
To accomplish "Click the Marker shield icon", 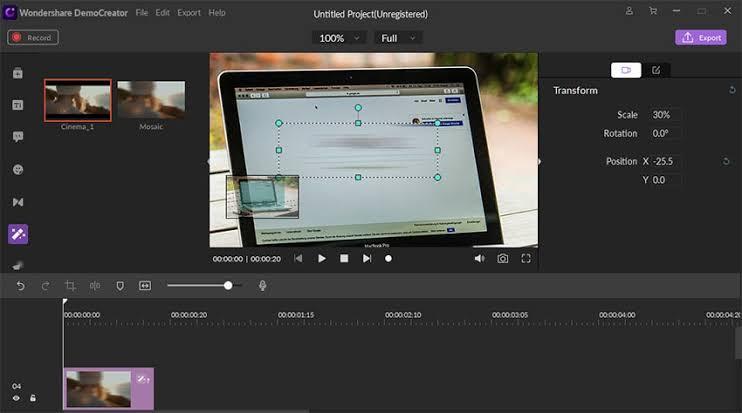I will coord(120,286).
